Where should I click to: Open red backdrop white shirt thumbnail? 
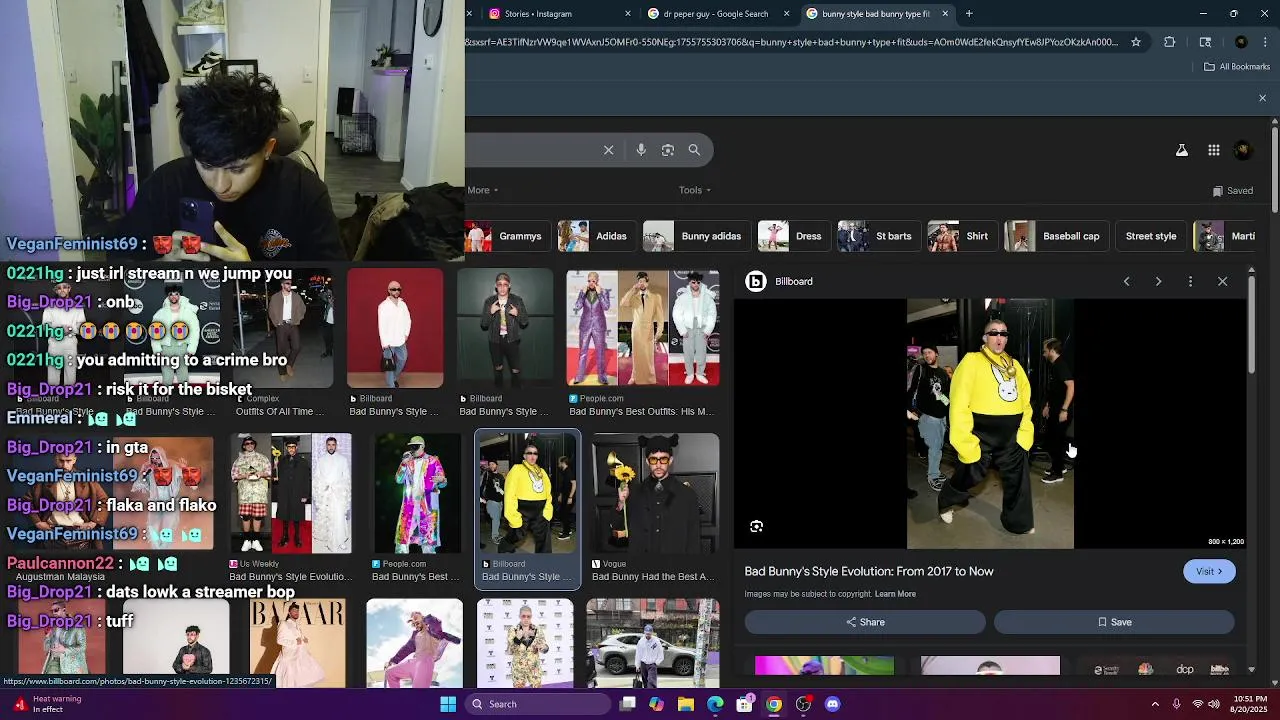tap(395, 328)
